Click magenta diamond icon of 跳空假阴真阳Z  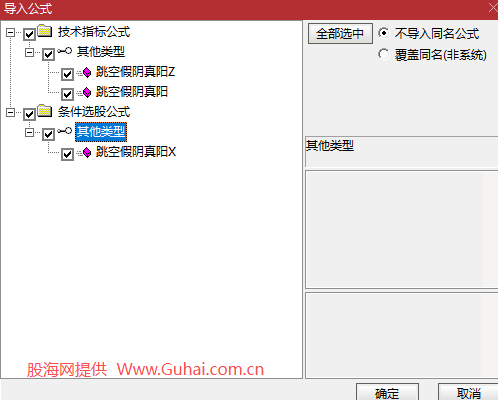pos(87,72)
